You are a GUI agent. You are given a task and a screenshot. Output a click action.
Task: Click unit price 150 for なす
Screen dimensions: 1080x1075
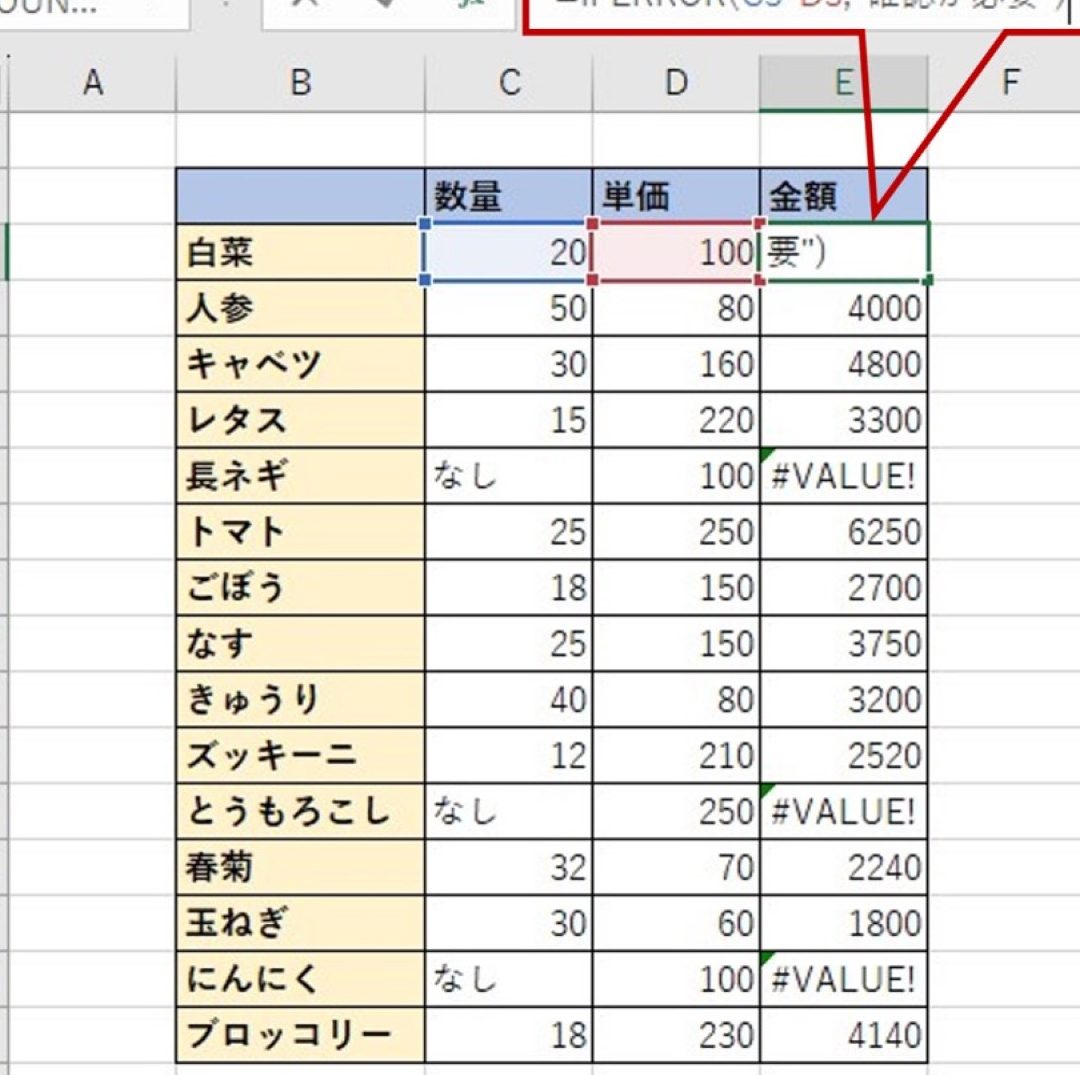tap(676, 644)
